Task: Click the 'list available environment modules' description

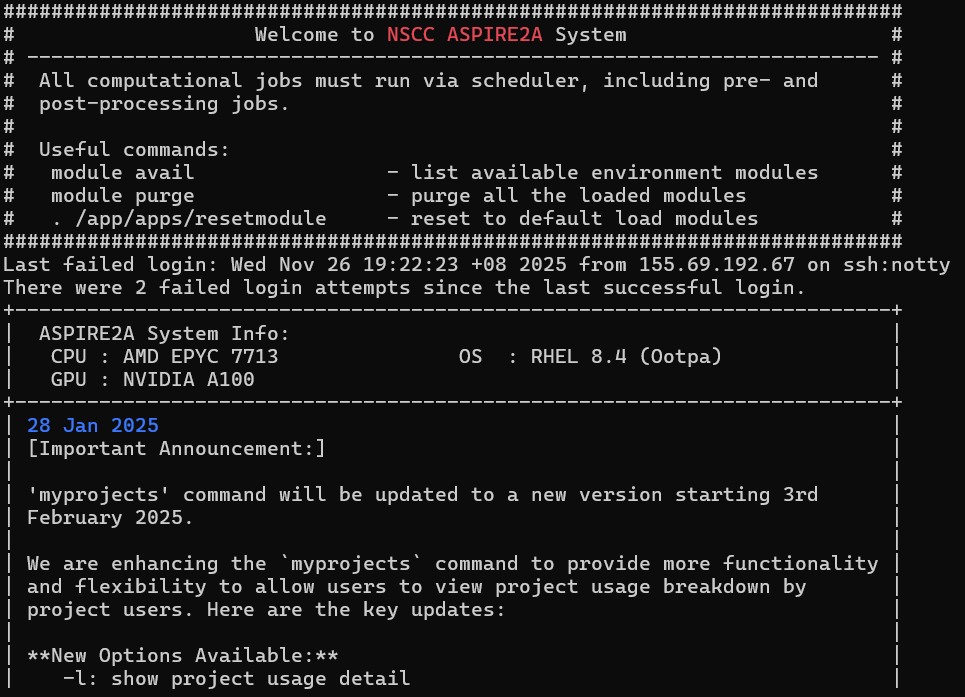Action: point(614,173)
